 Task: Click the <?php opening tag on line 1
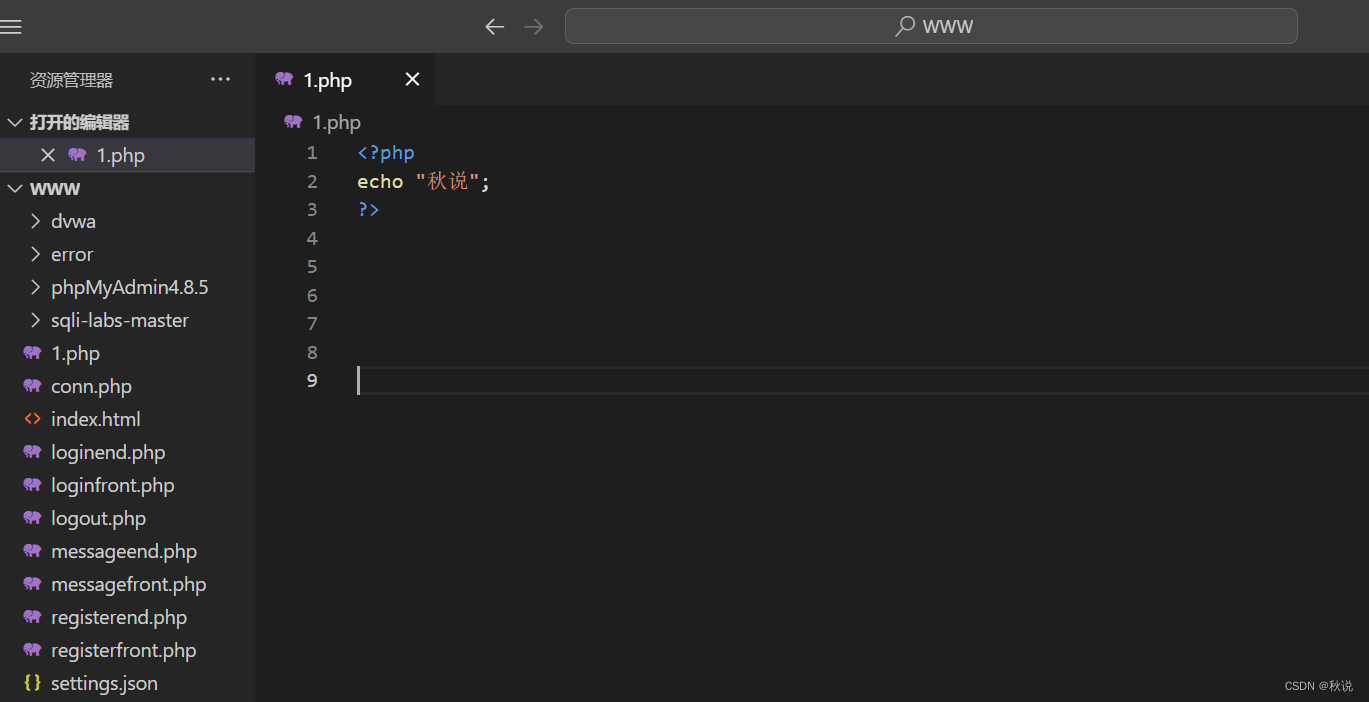386,153
